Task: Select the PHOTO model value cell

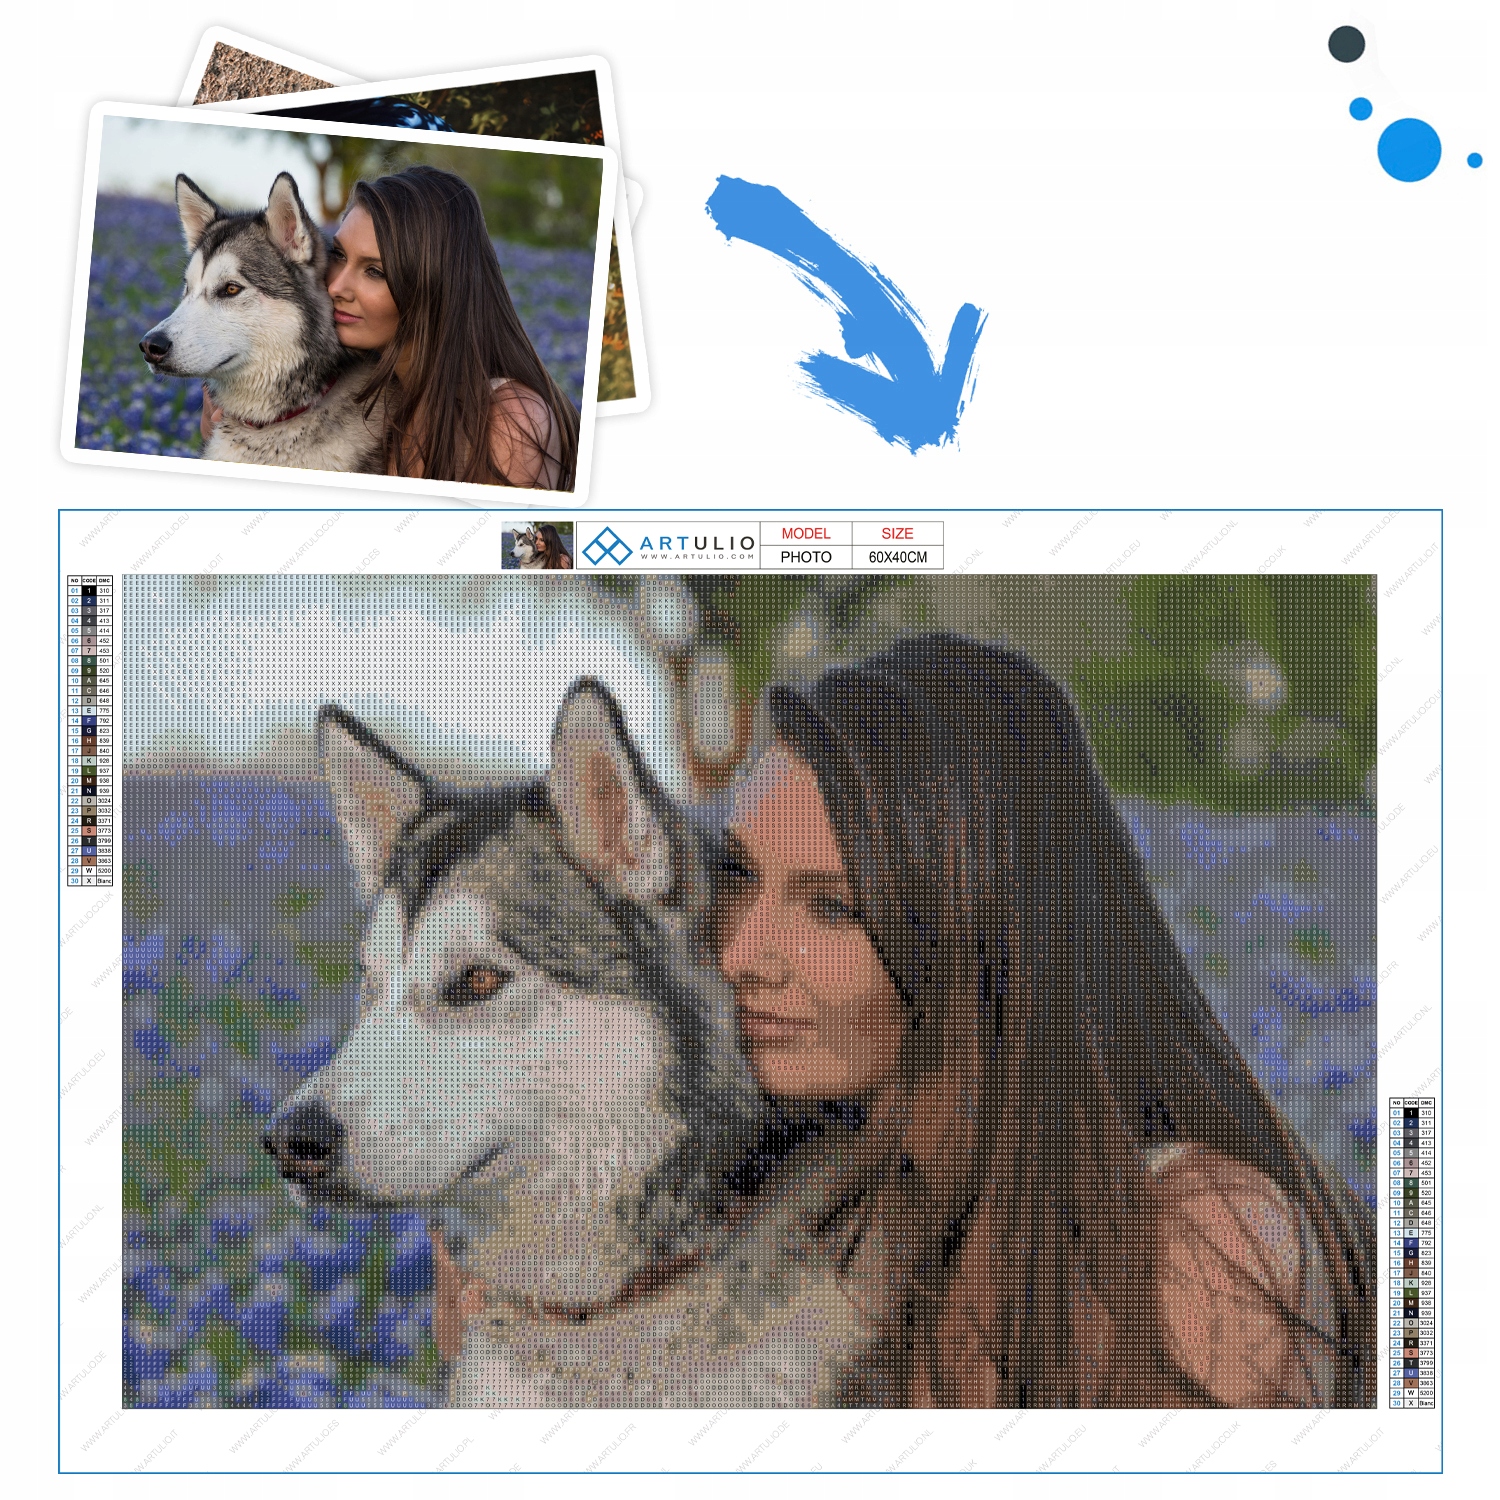Action: (806, 557)
